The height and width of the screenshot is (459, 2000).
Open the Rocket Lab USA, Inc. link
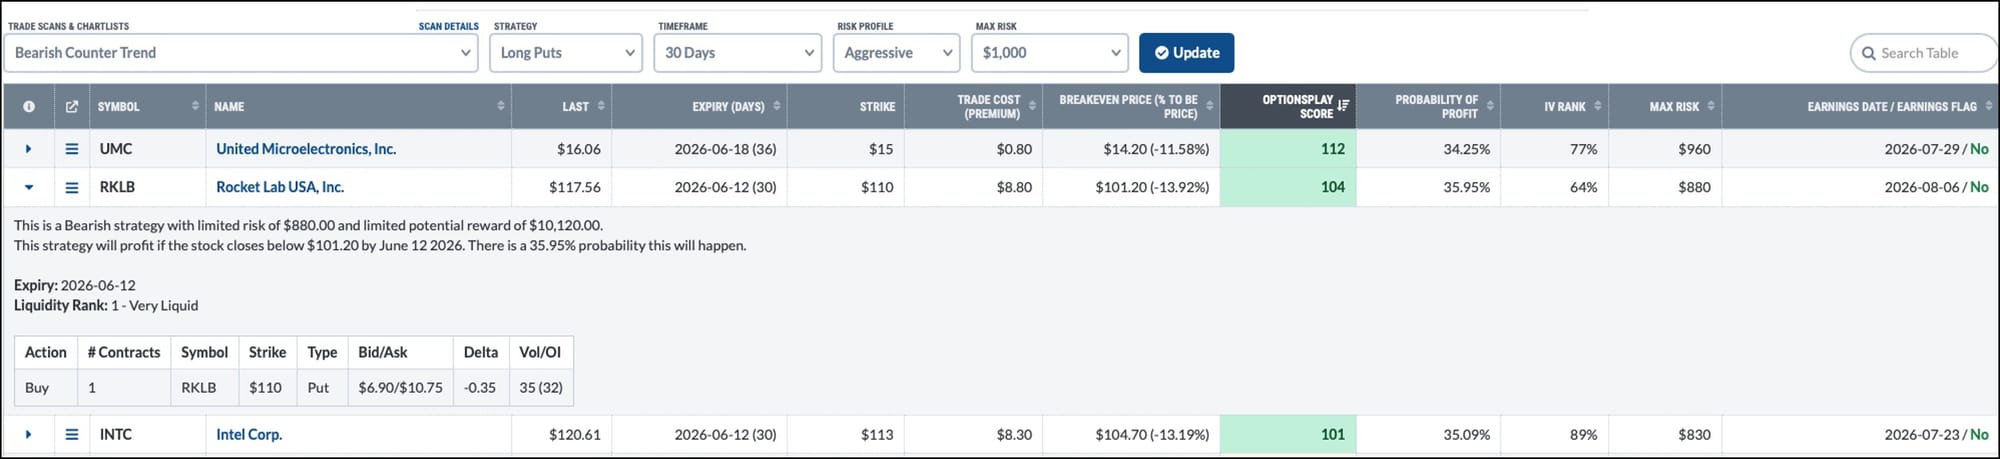[280, 187]
